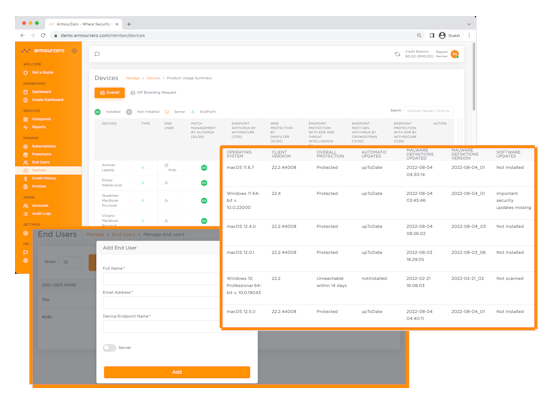Click the armourzero logo
The height and width of the screenshot is (400, 553).
tap(43, 51)
